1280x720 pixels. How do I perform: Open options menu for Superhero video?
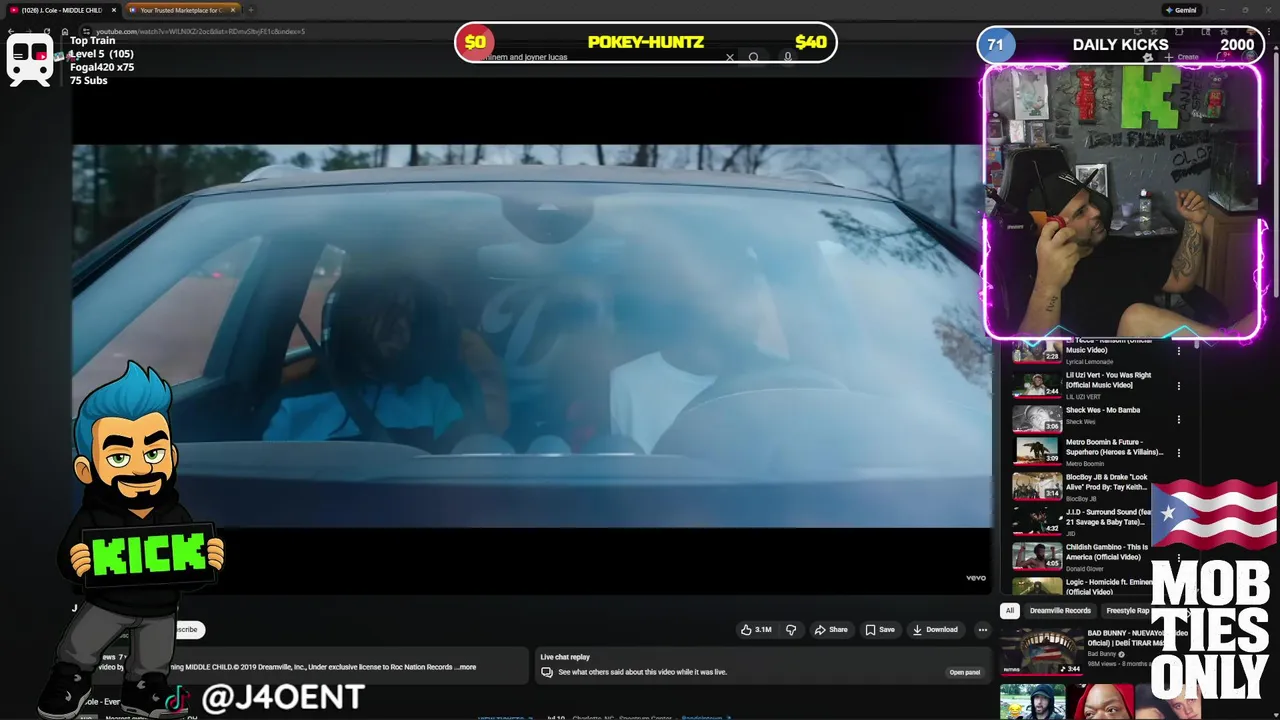(x=1179, y=452)
